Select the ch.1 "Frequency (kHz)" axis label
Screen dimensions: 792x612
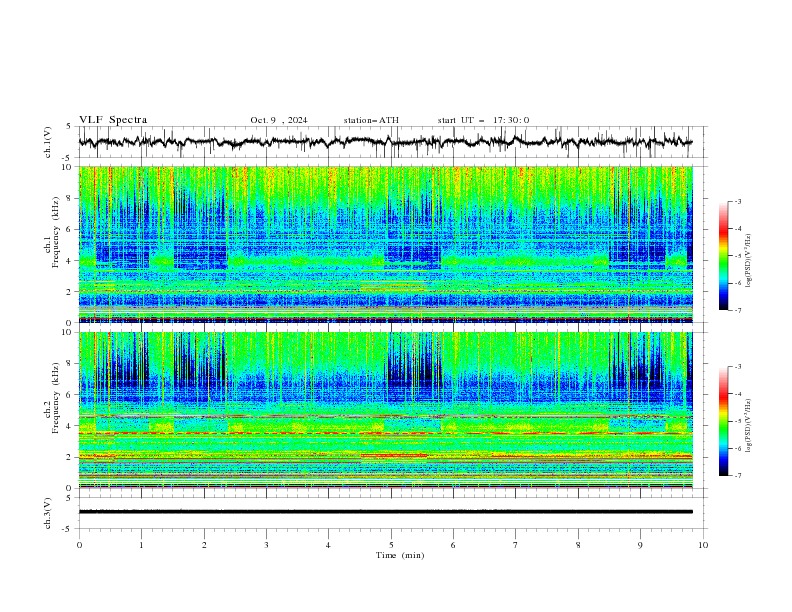pyautogui.click(x=56, y=232)
